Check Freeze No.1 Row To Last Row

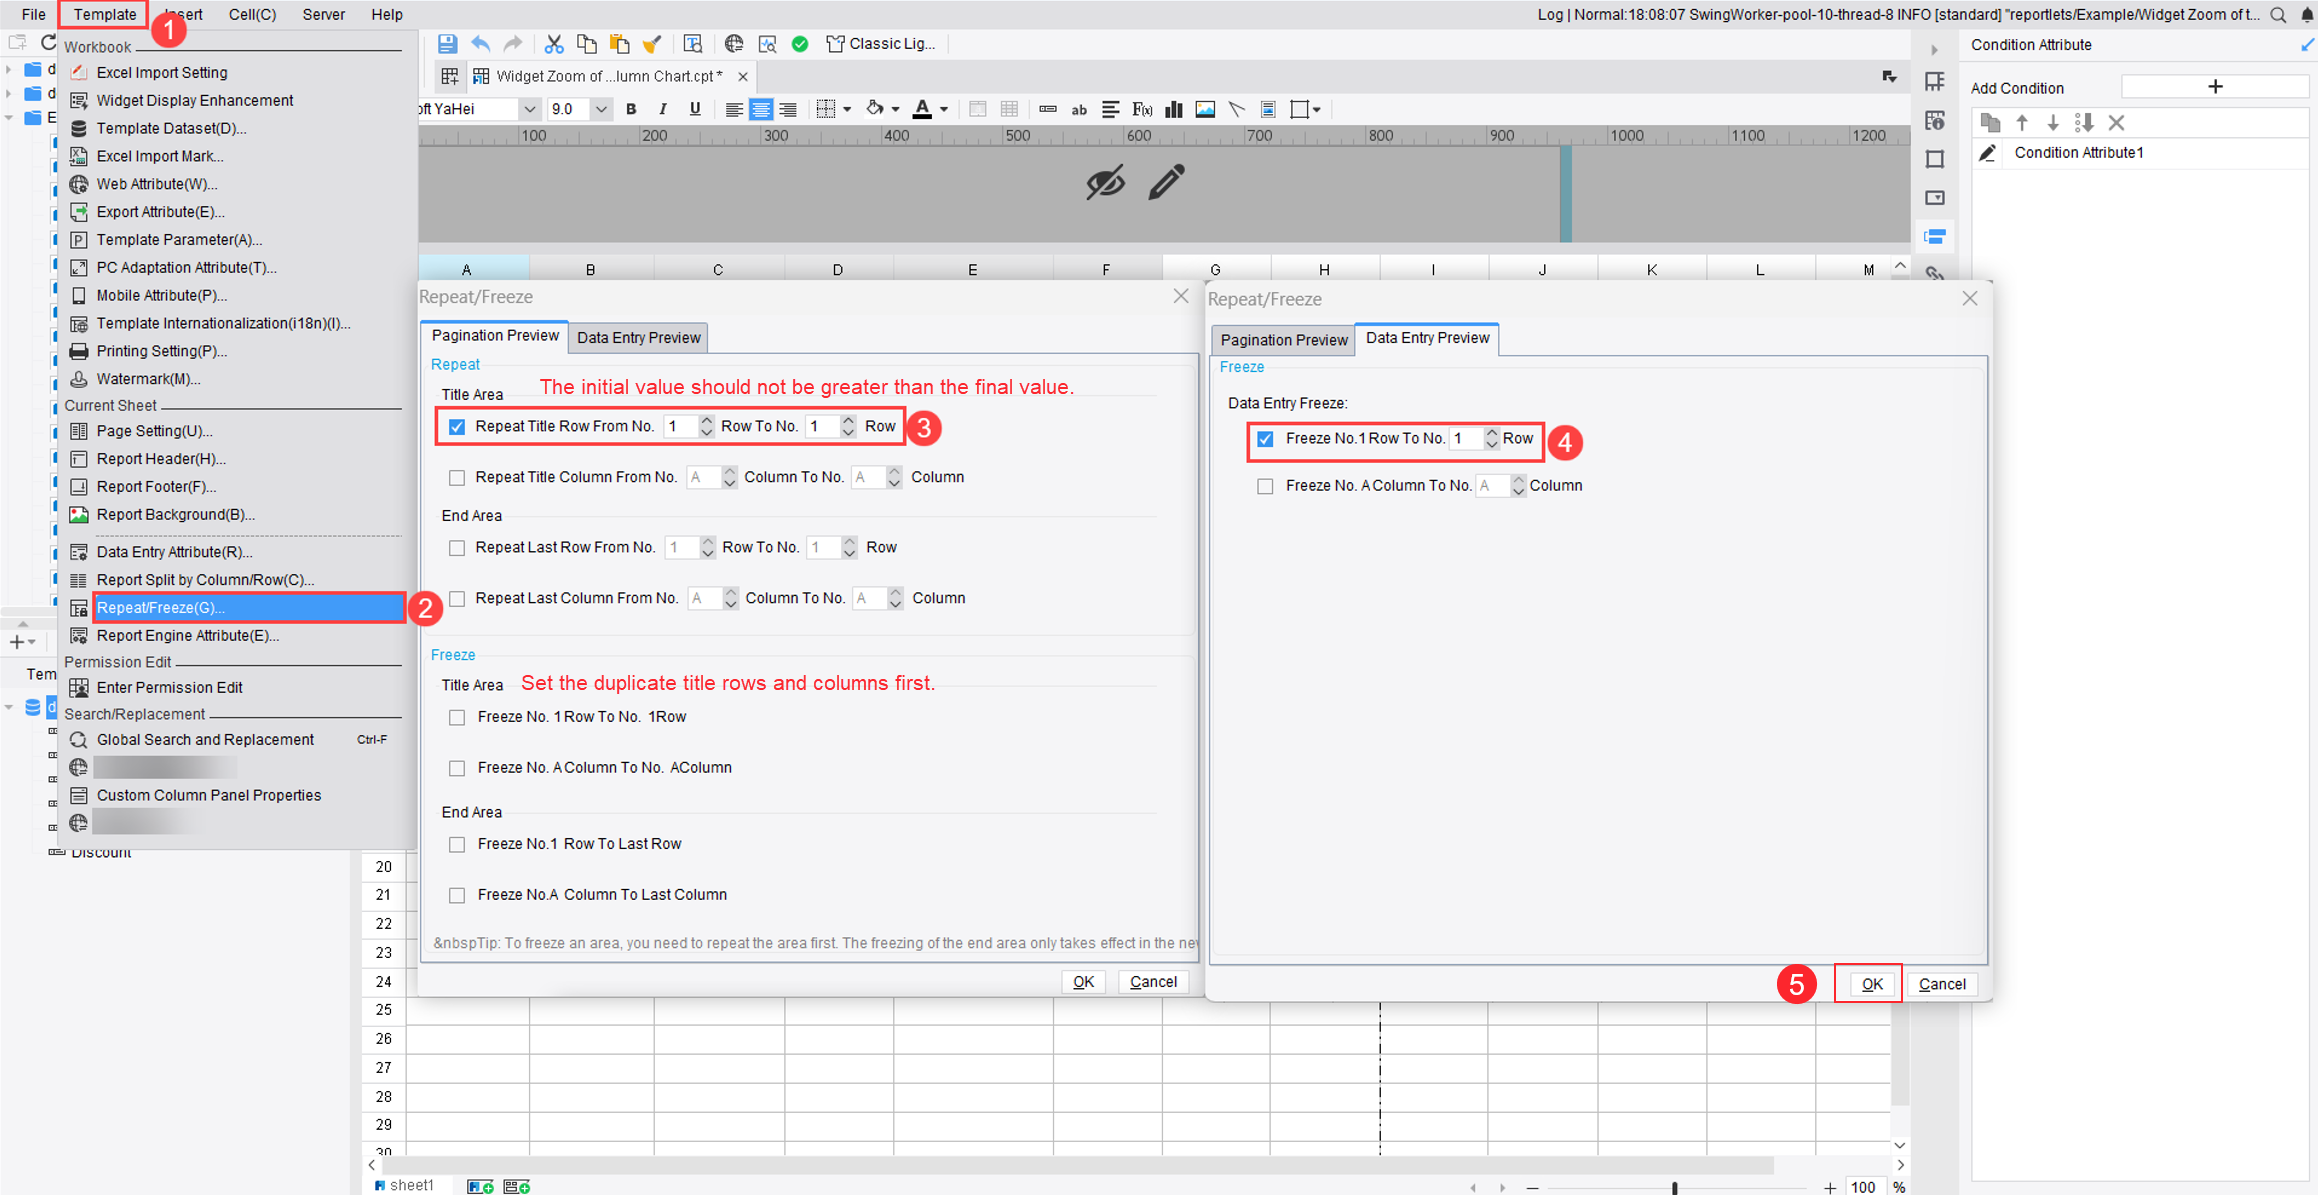click(457, 845)
